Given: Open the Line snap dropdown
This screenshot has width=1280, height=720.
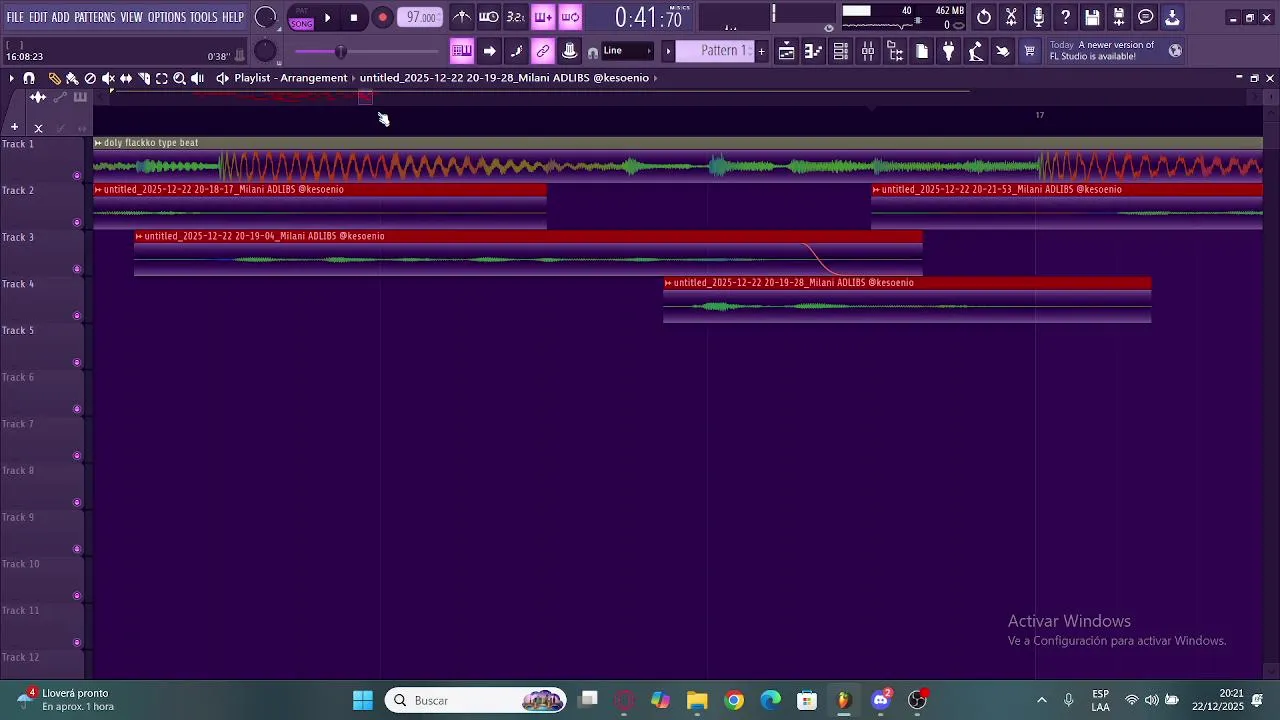Looking at the screenshot, I should (626, 51).
